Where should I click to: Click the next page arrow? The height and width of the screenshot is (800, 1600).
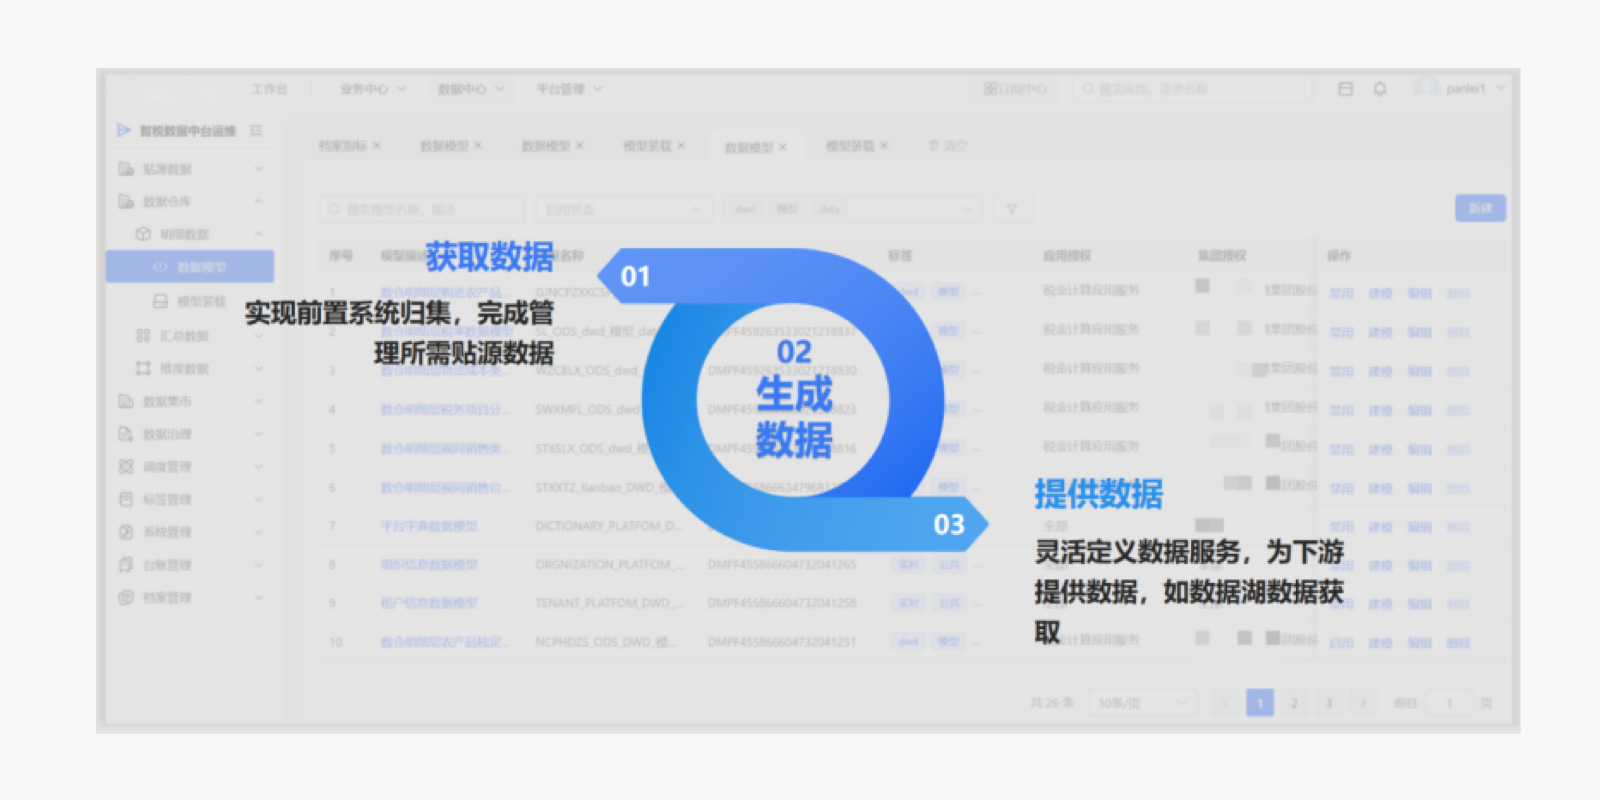(1362, 703)
